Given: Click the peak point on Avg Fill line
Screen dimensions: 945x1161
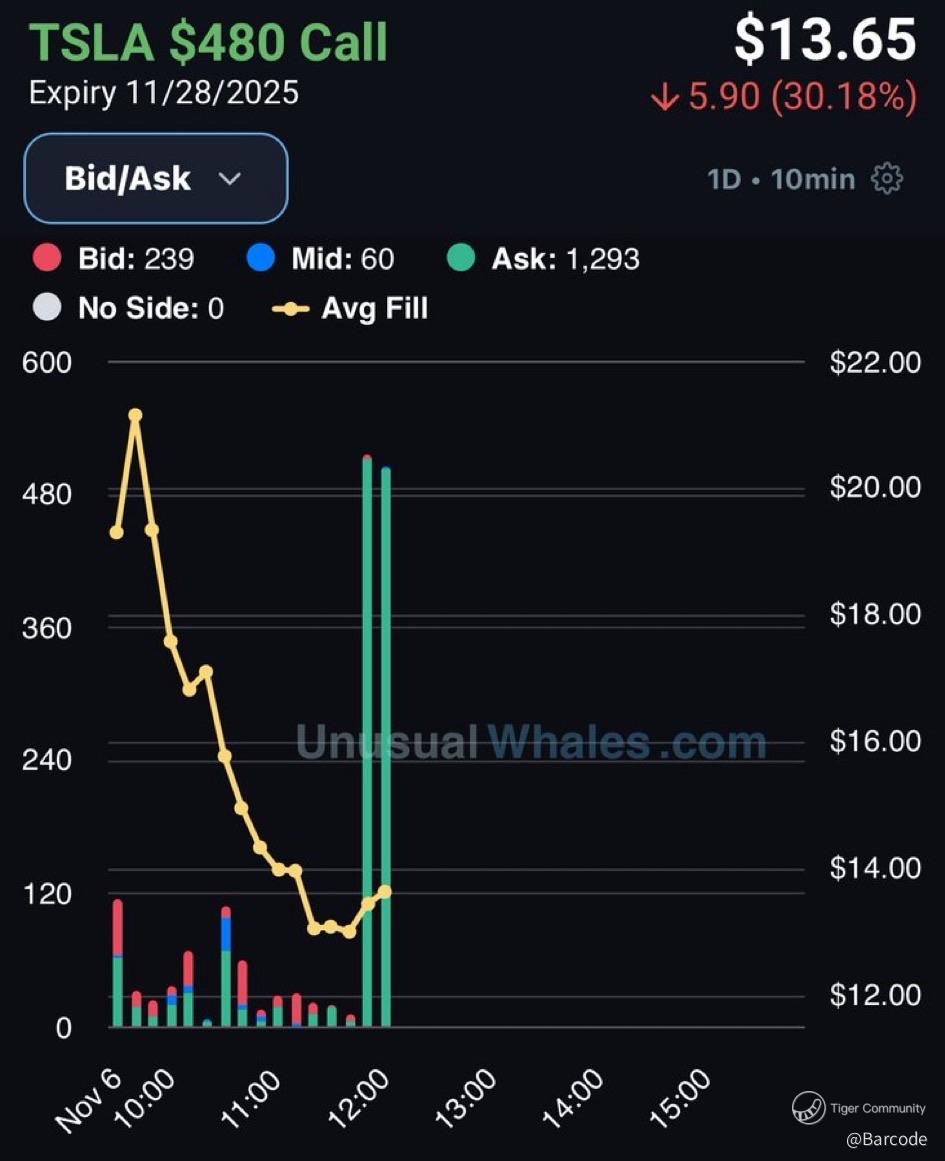Looking at the screenshot, I should point(135,415).
